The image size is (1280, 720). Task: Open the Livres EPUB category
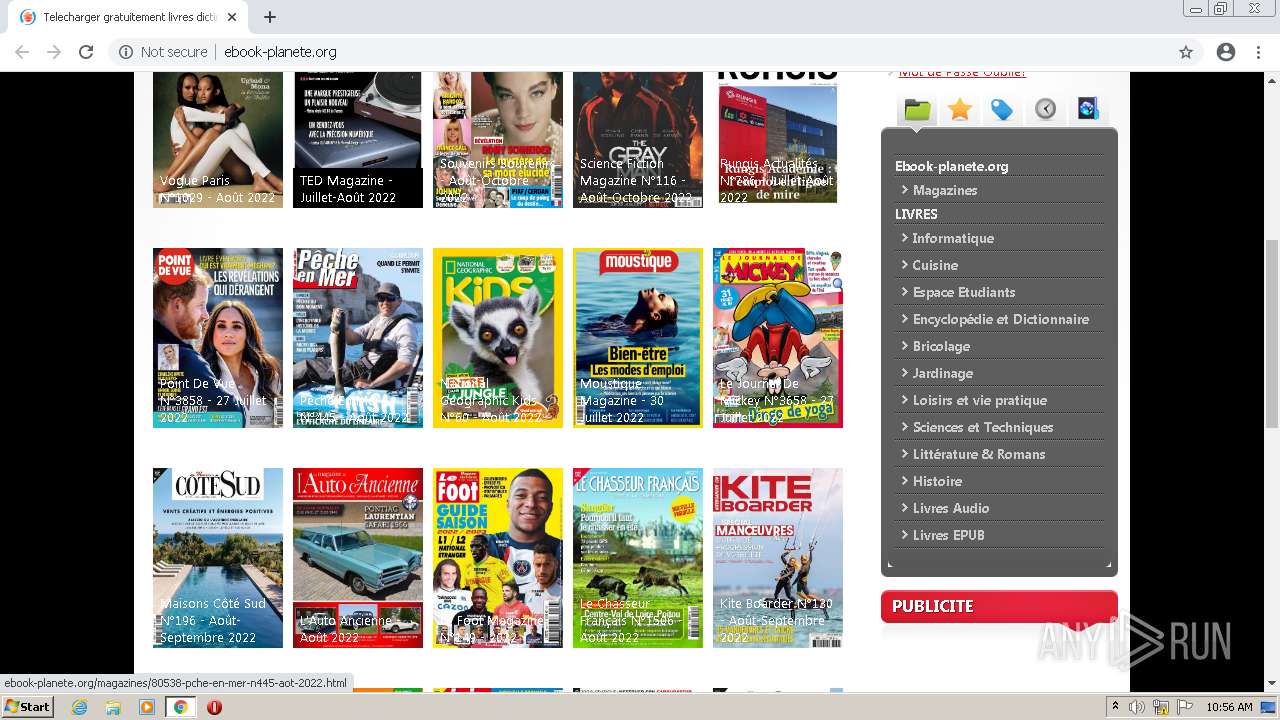948,535
